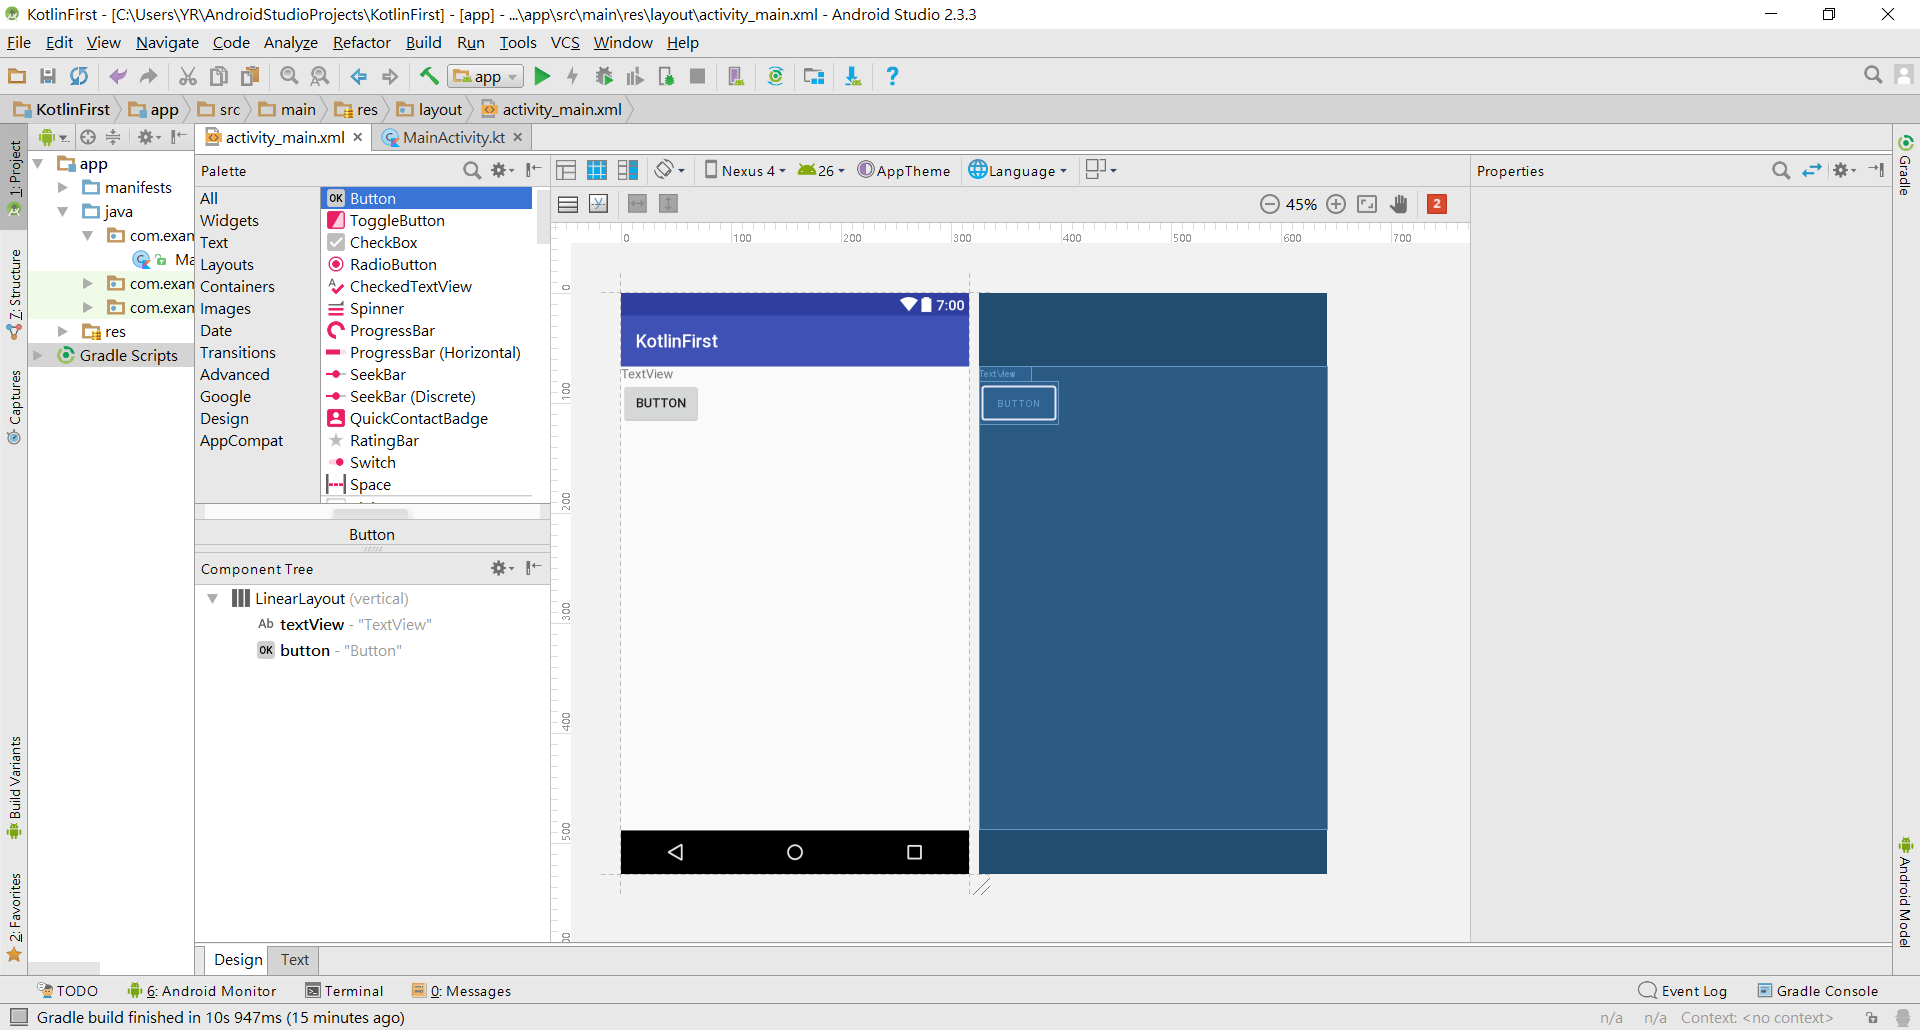This screenshot has width=1920, height=1030.
Task: Click the Synchronize refresh icon
Action: (78, 76)
